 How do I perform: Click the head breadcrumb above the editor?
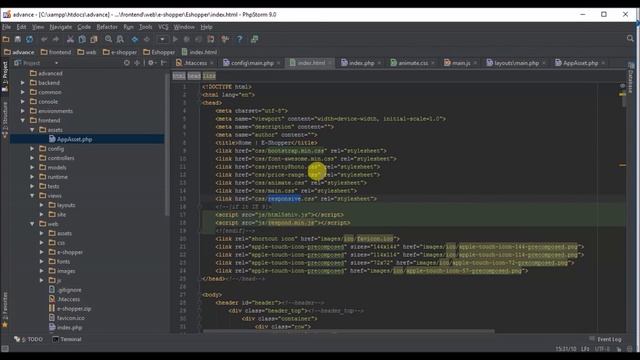[x=194, y=76]
